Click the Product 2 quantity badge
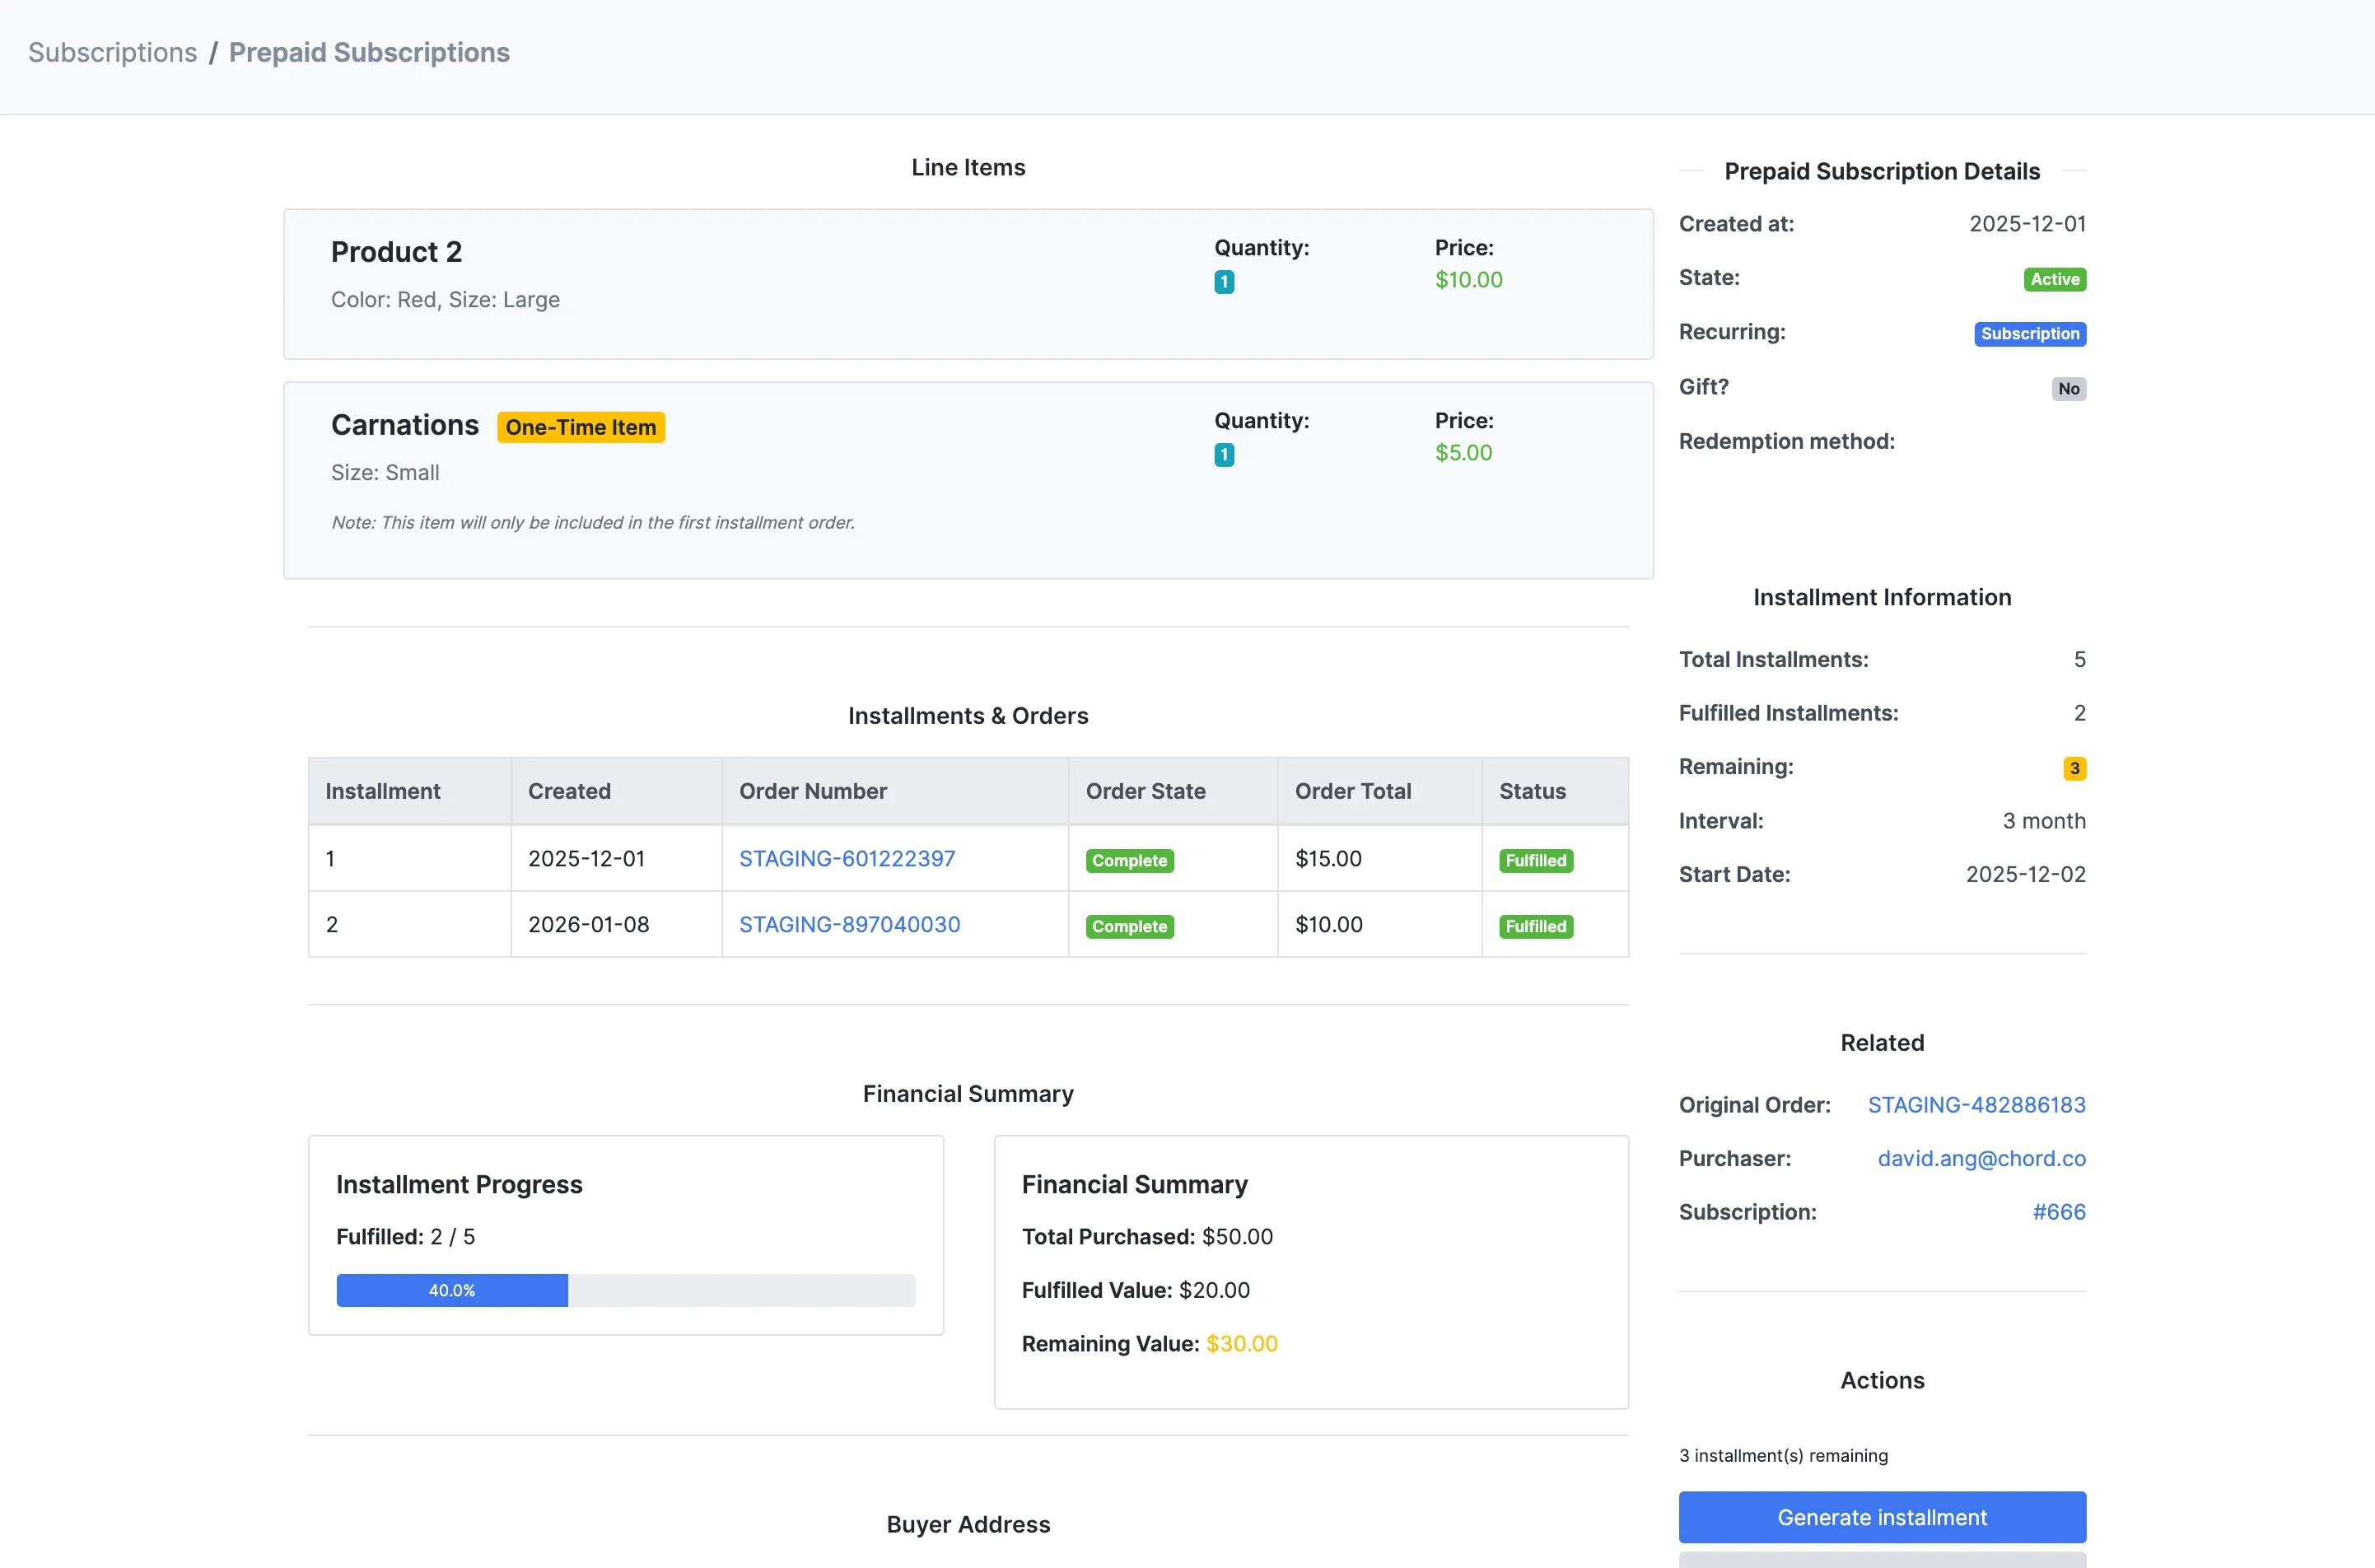The height and width of the screenshot is (1568, 2375). (x=1224, y=282)
